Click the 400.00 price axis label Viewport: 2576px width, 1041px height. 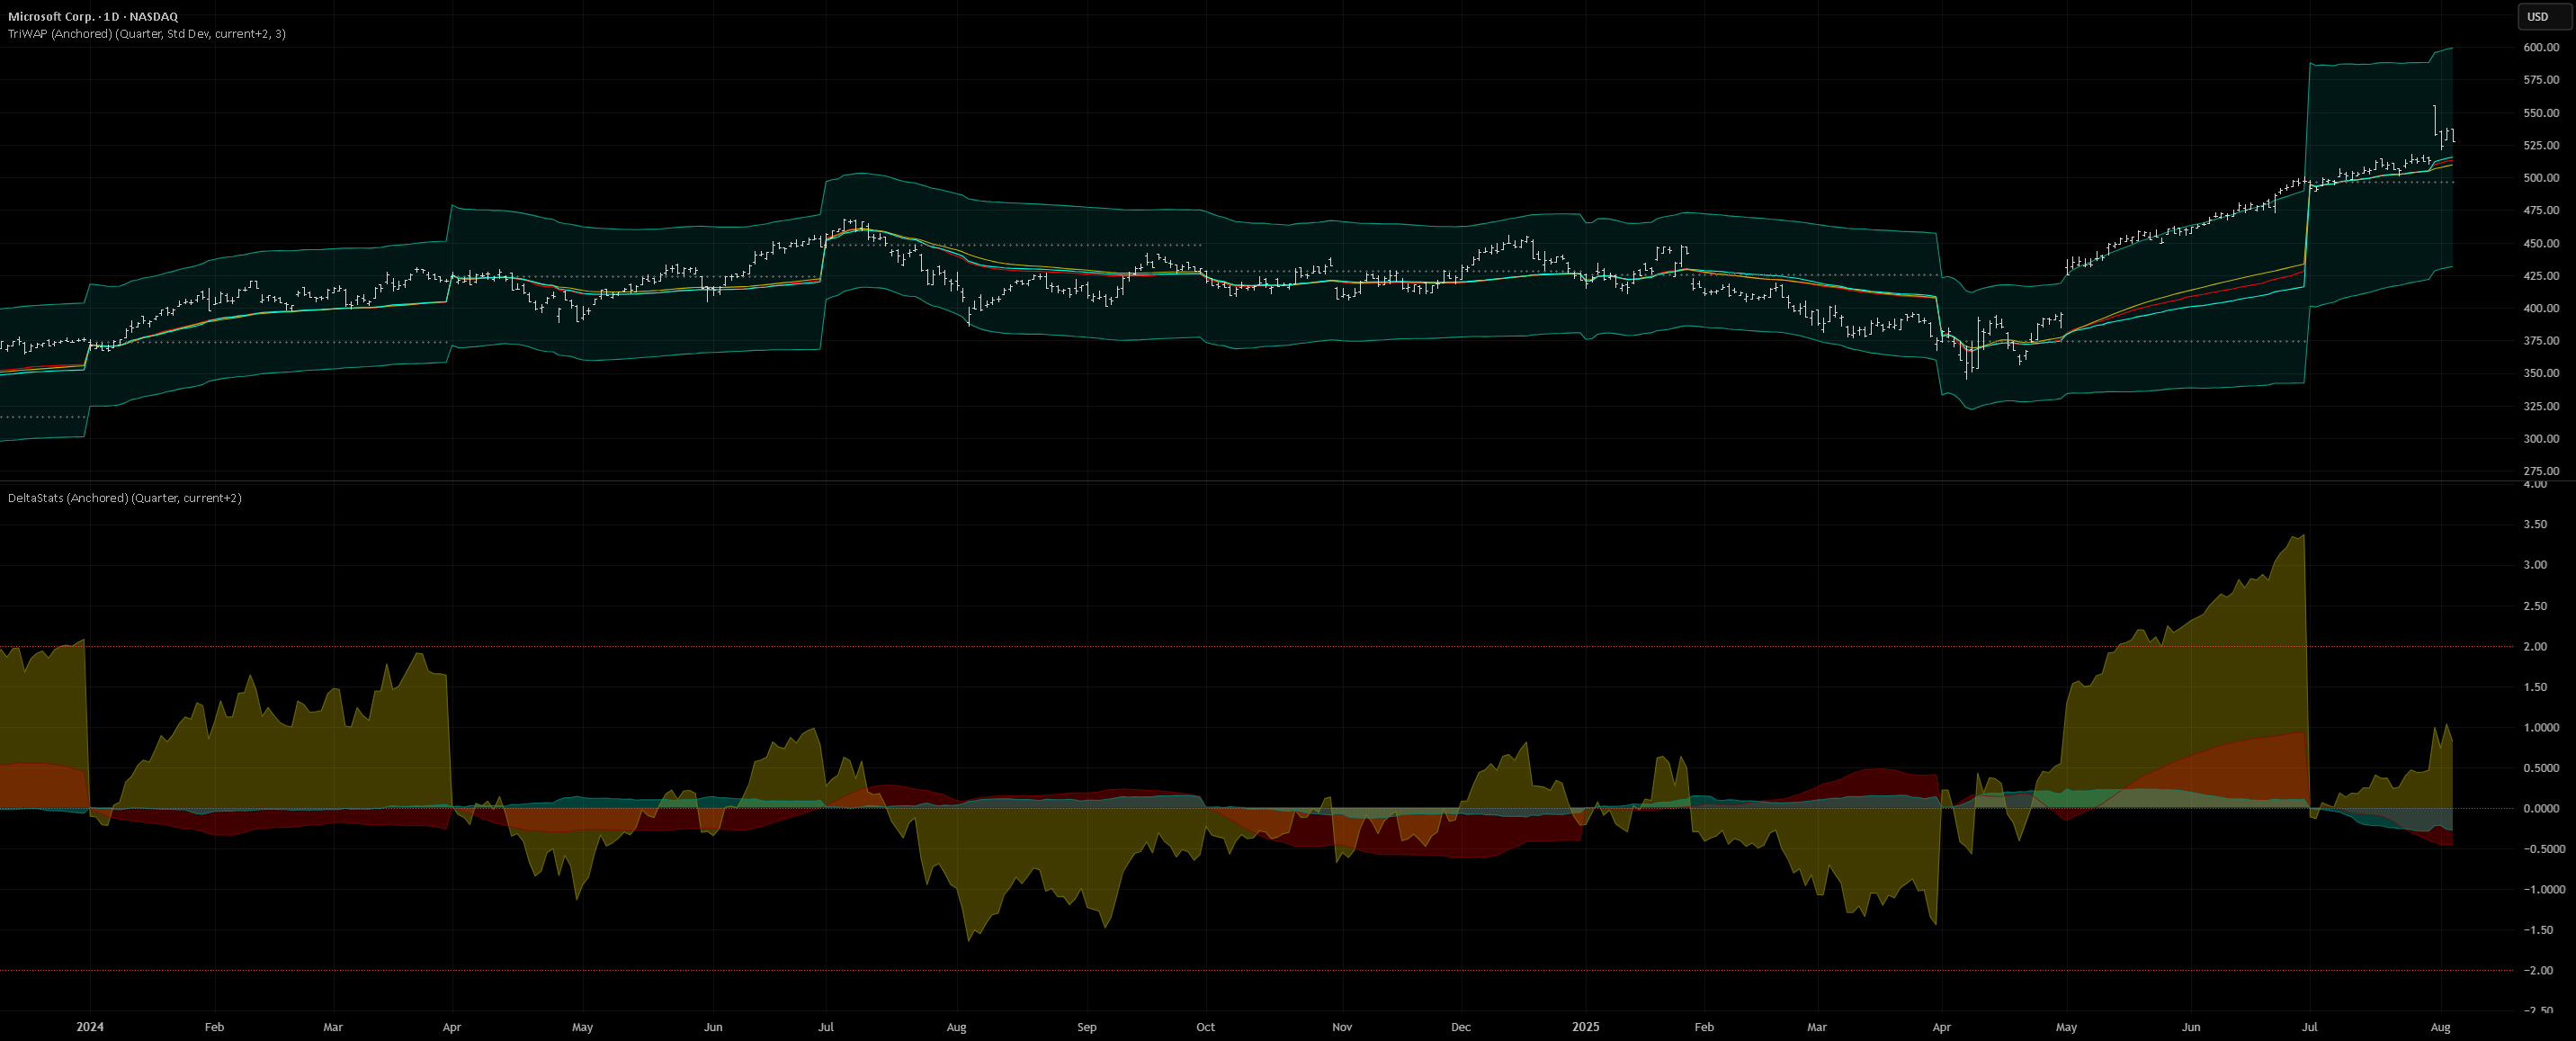(2541, 308)
